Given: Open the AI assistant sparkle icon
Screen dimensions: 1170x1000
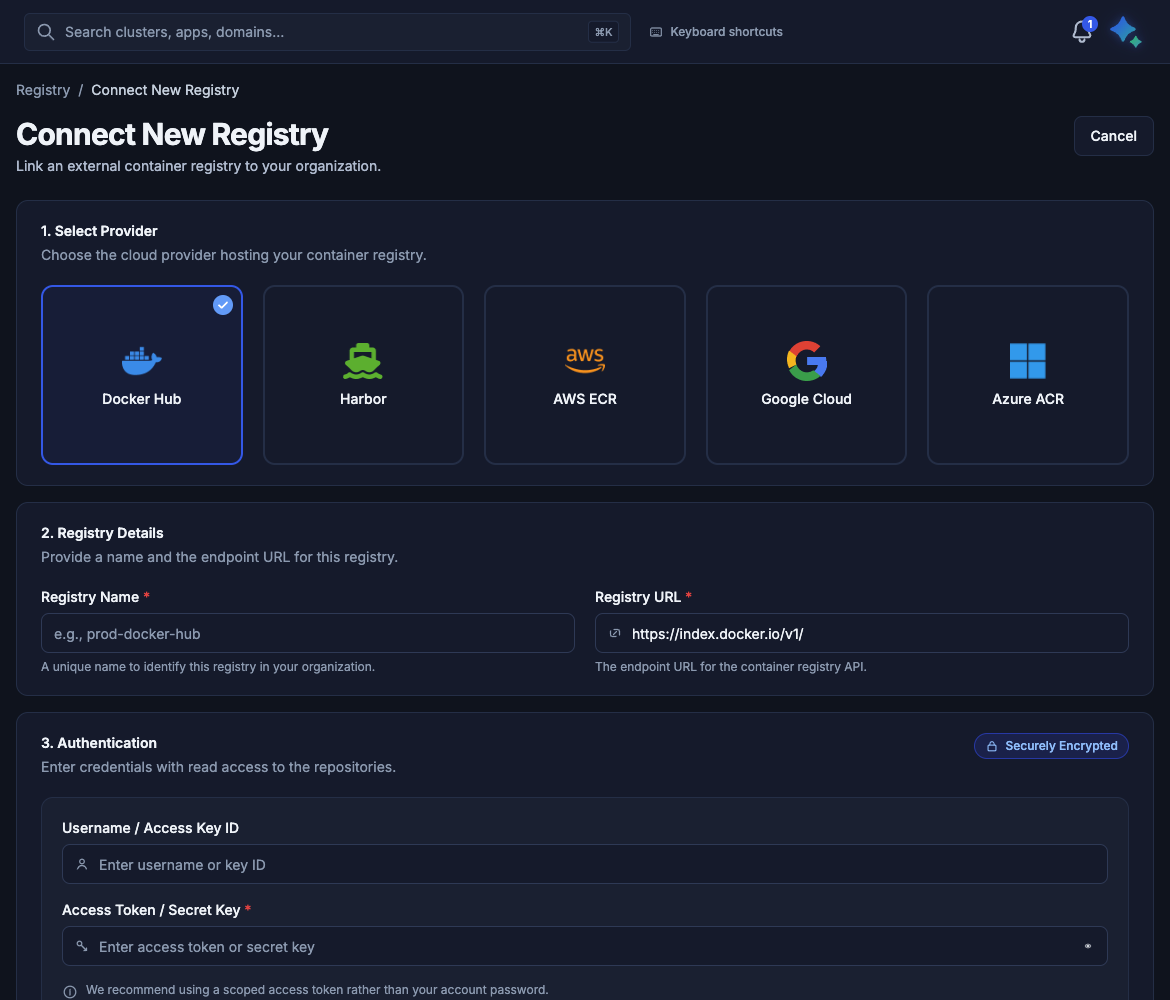Looking at the screenshot, I should (x=1125, y=32).
